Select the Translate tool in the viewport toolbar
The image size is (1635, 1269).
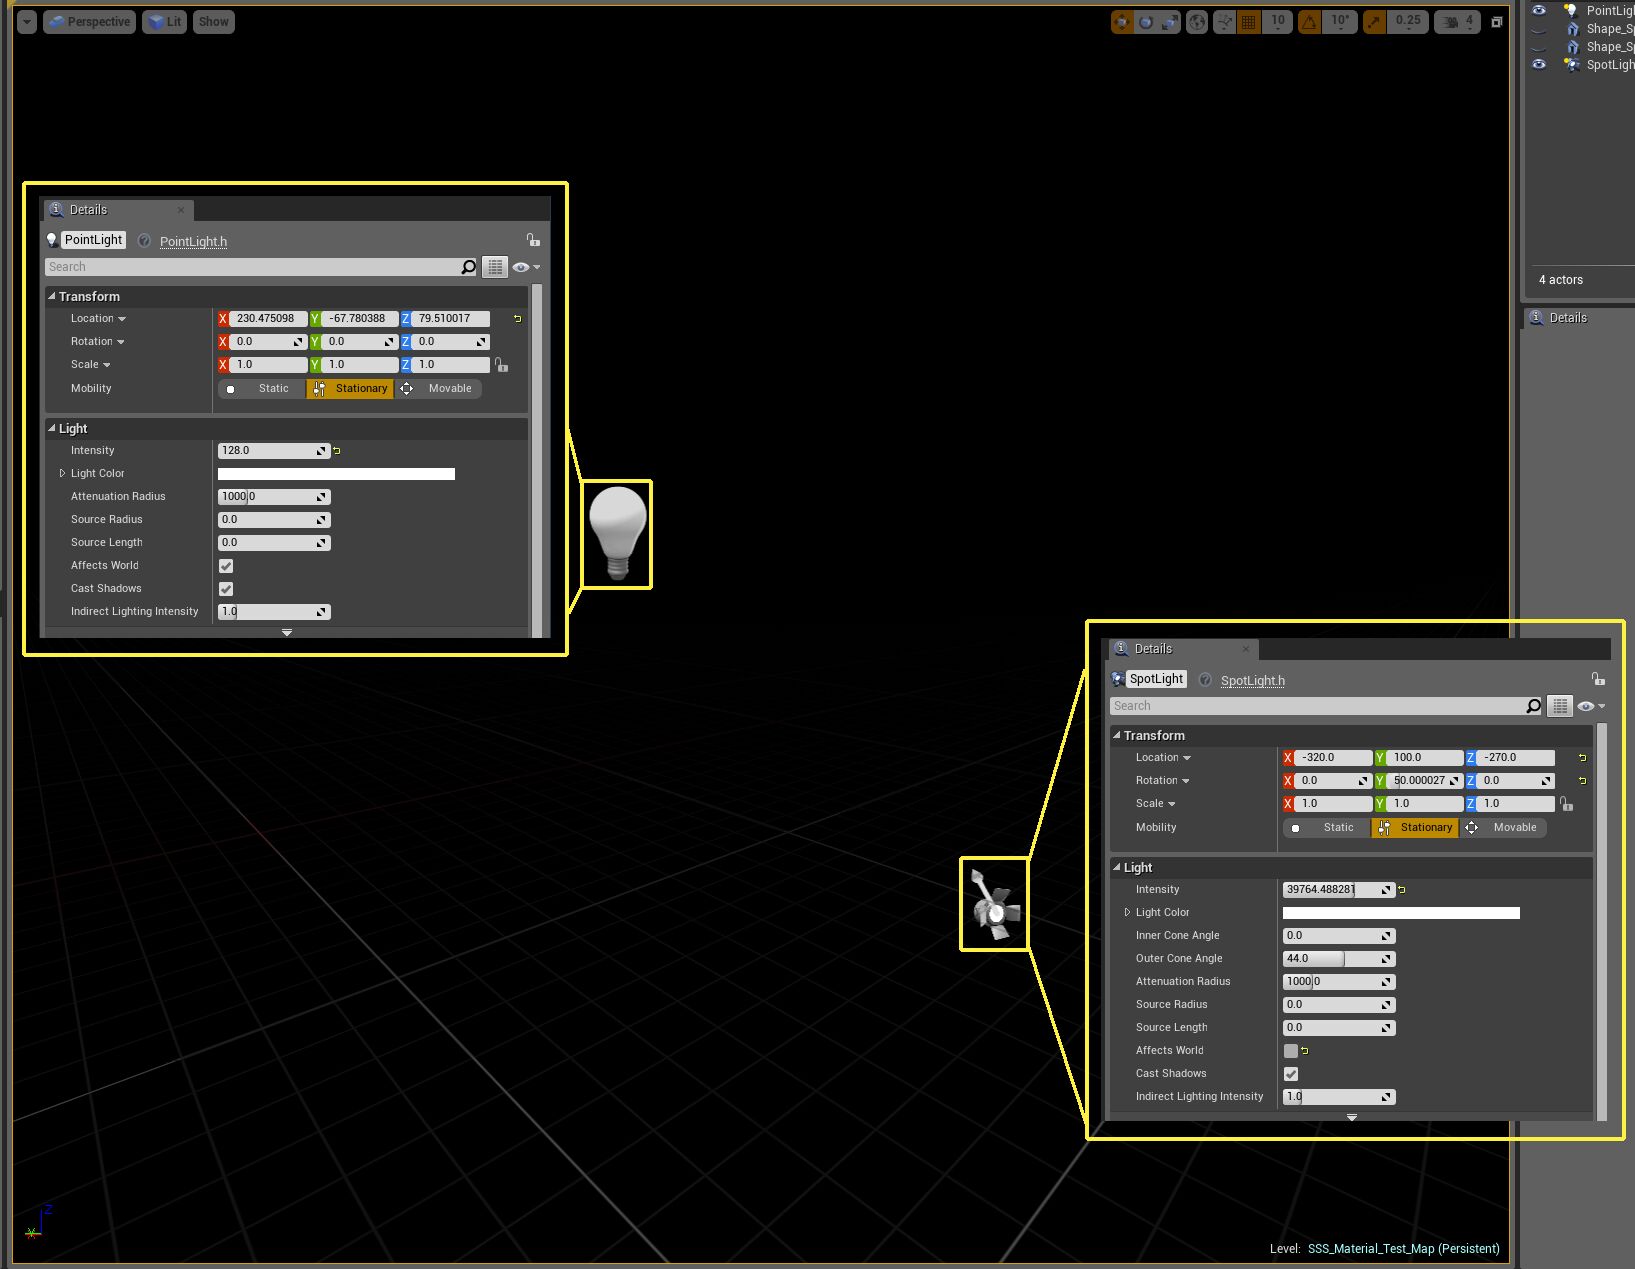pos(1123,22)
